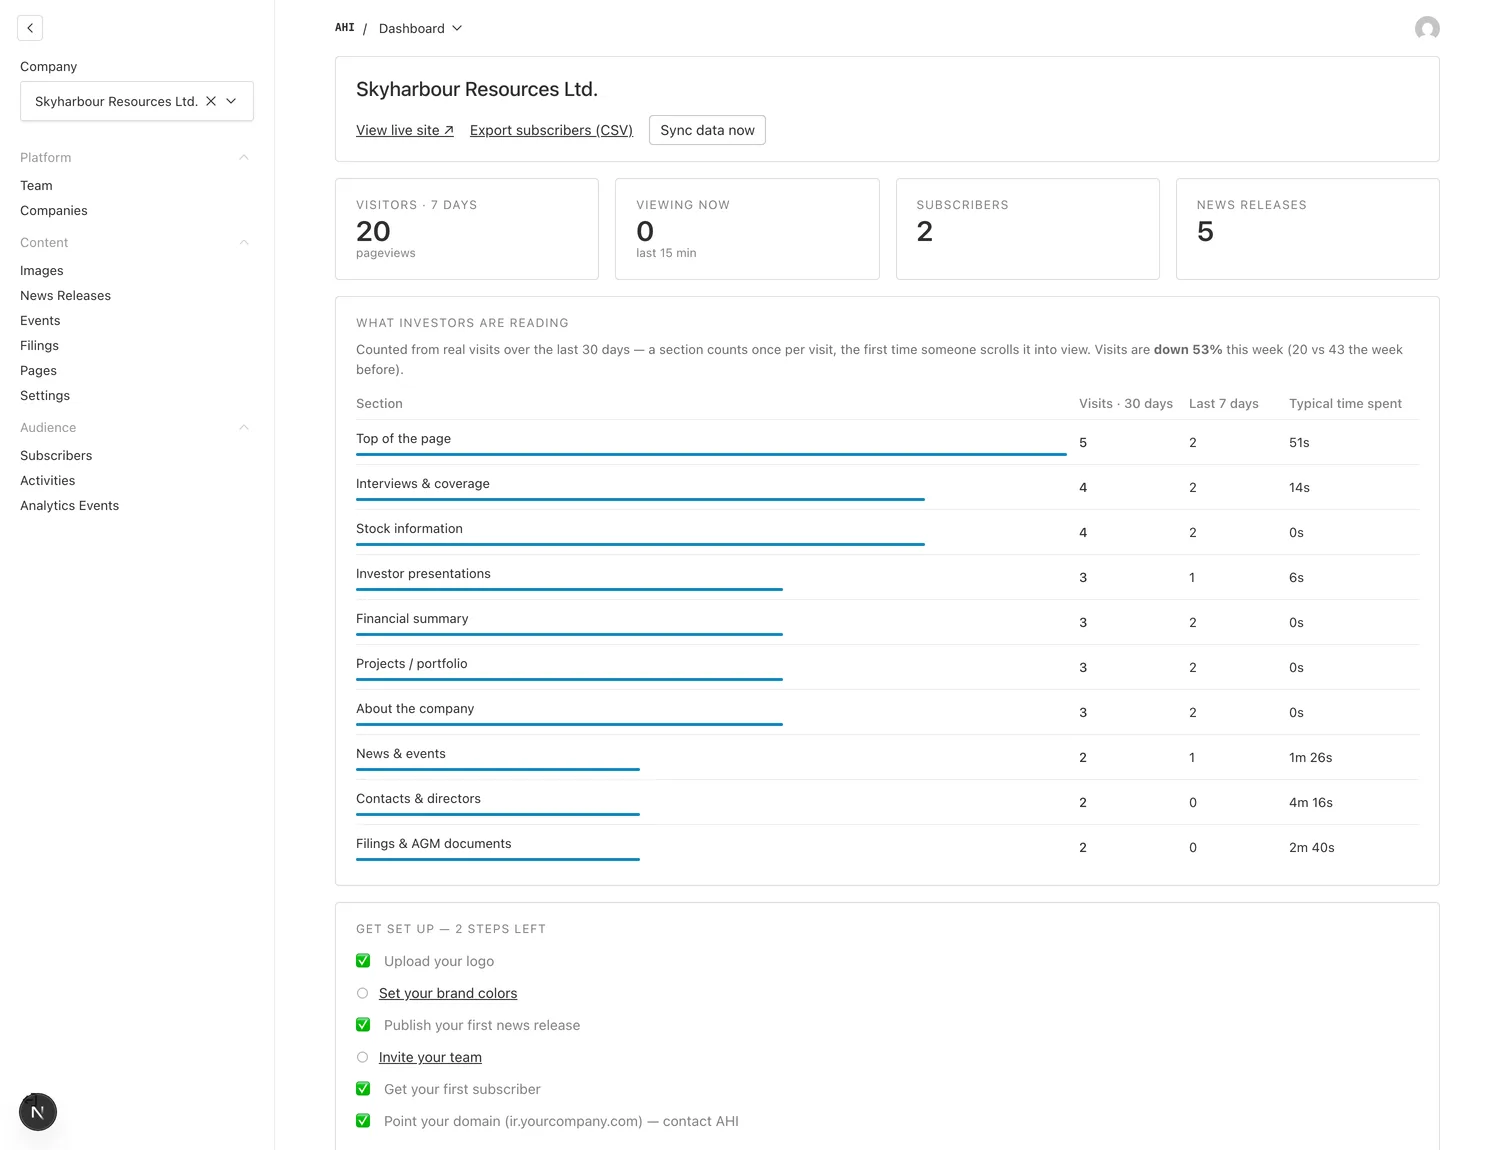The image size is (1500, 1150).
Task: Click the Top of the page visits bar
Action: pos(711,455)
